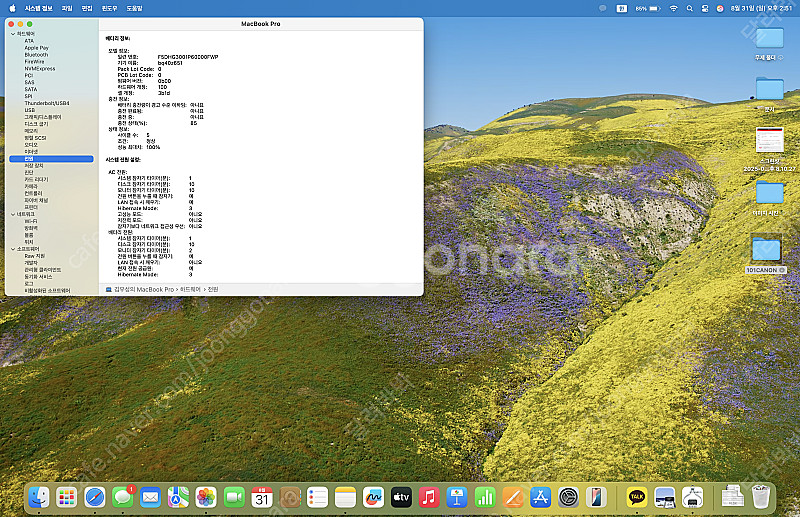800x517 pixels.
Task: Collapse the 소프트웨어 section in the sidebar
Action: pyautogui.click(x=13, y=249)
